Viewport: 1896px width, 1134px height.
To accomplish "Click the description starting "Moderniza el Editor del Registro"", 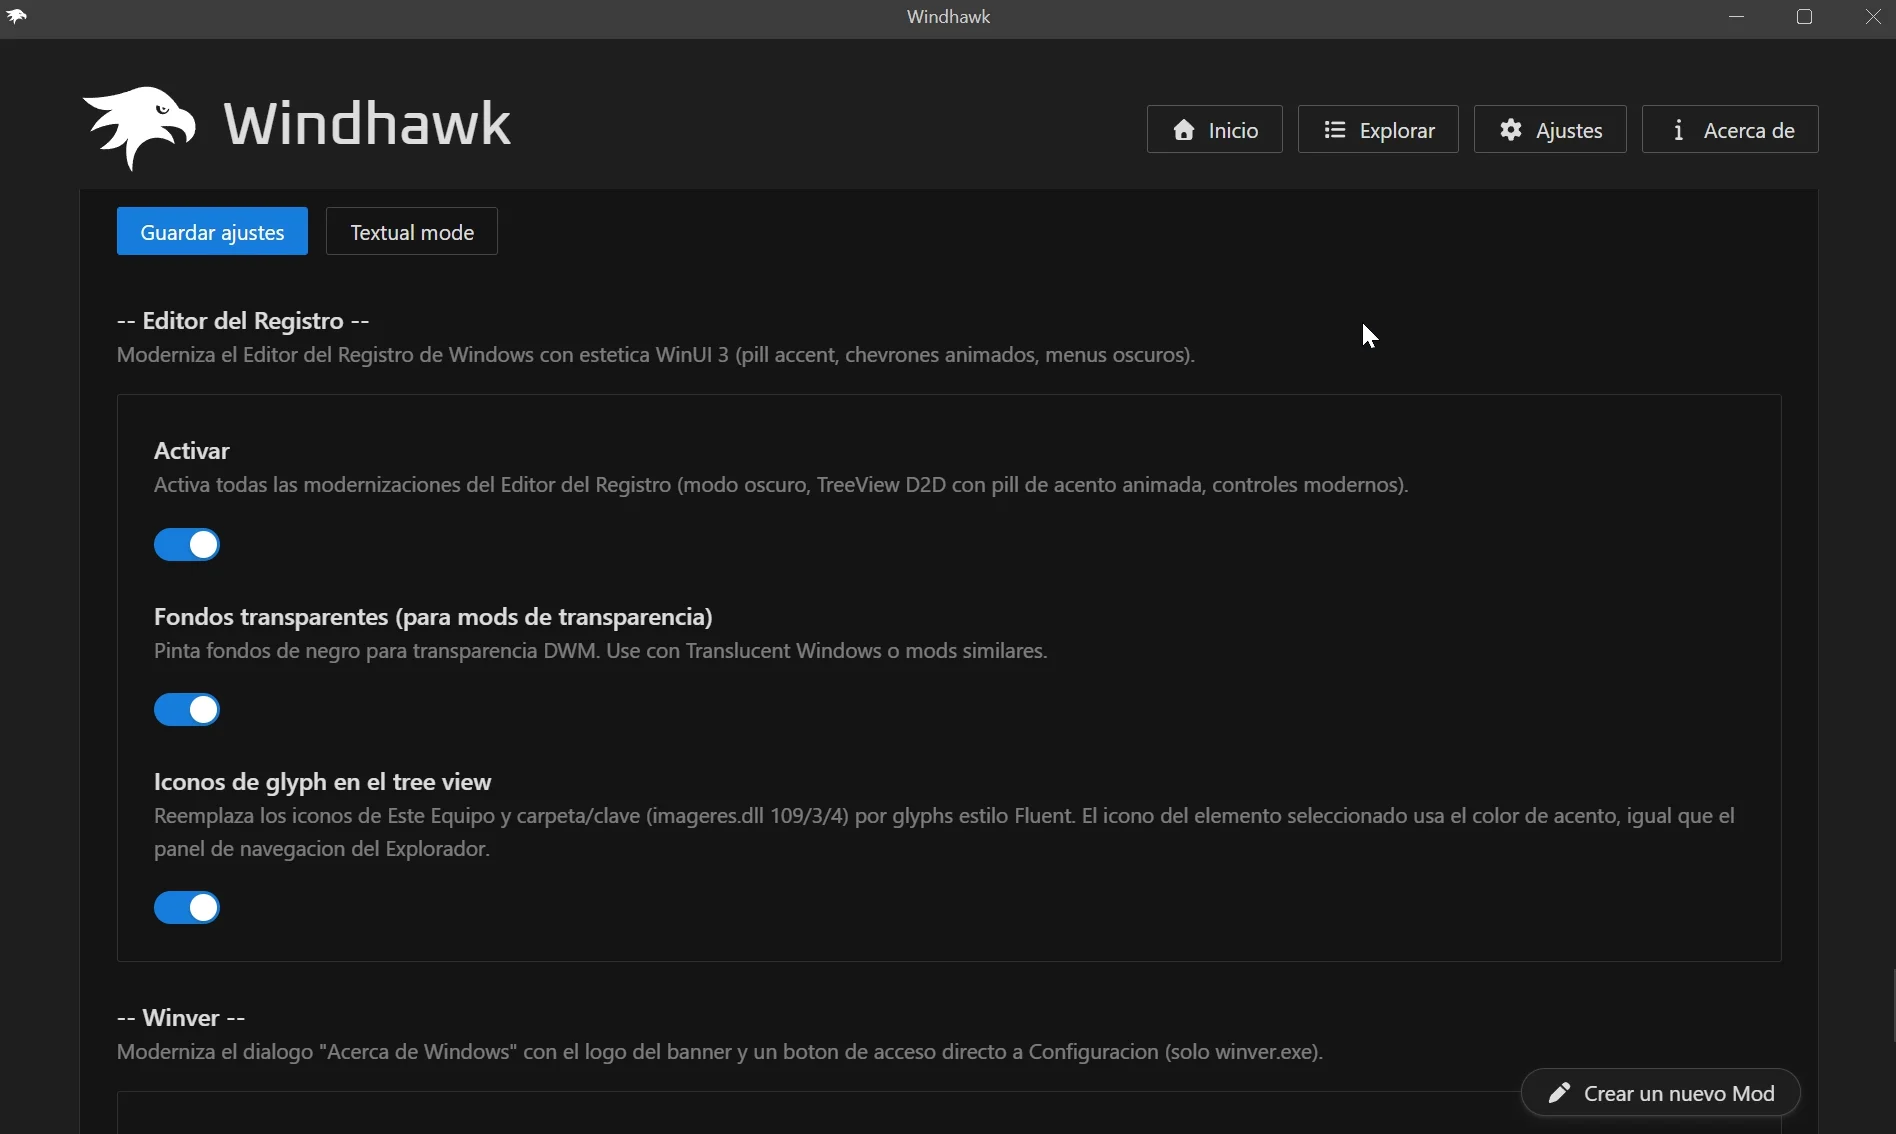I will tap(656, 356).
